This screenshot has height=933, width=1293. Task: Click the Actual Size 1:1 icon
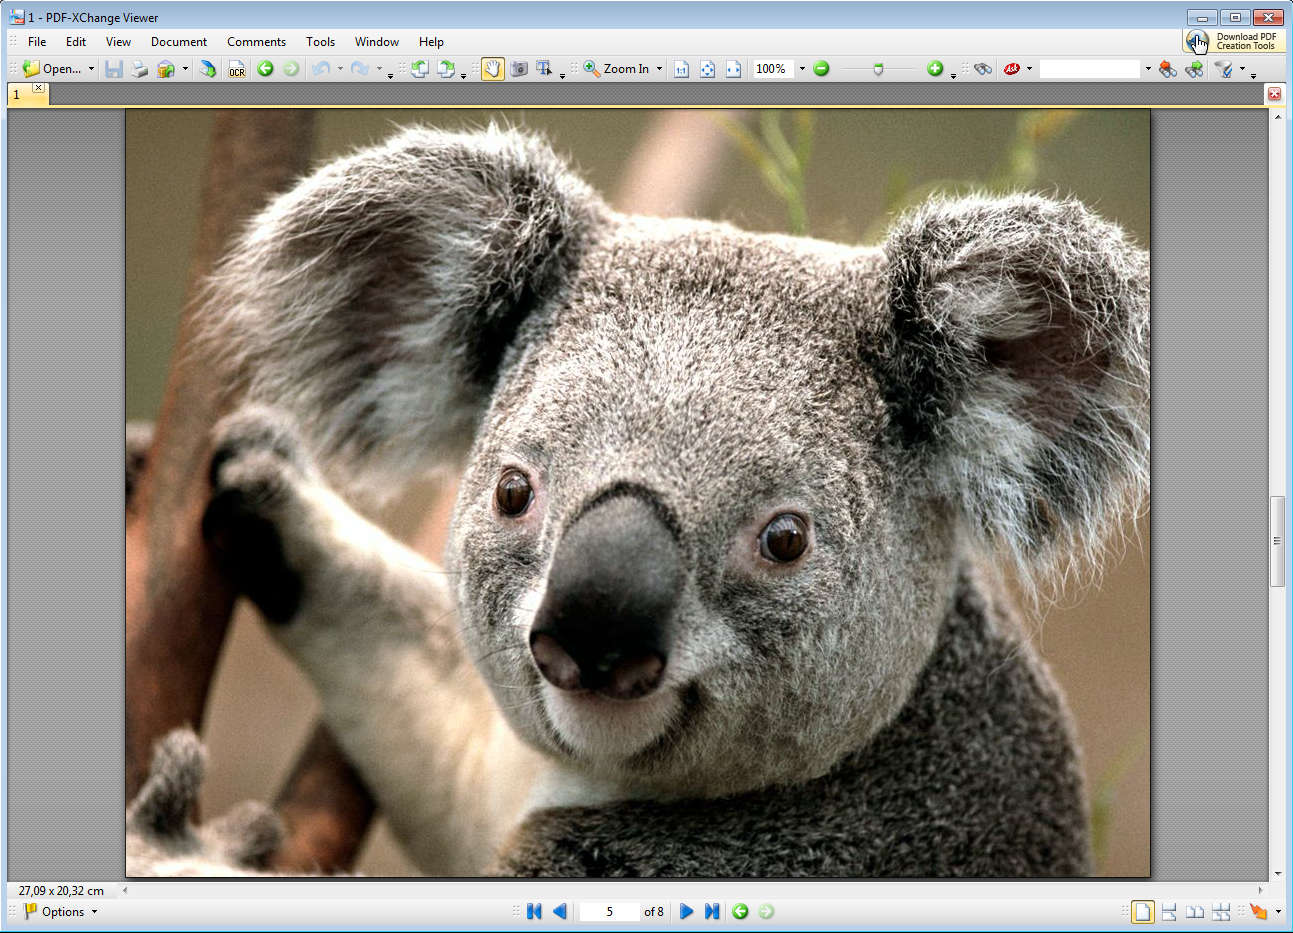(x=681, y=69)
